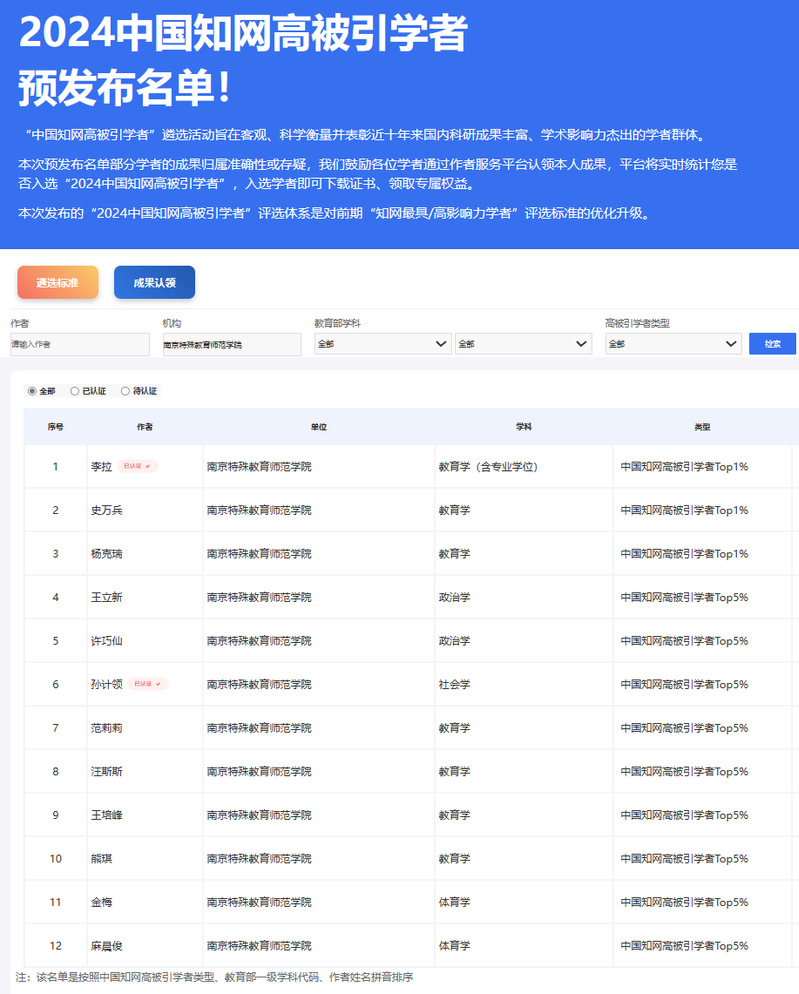Click the 已认证 badge next to 李拉
This screenshot has height=994, width=799.
[x=137, y=466]
